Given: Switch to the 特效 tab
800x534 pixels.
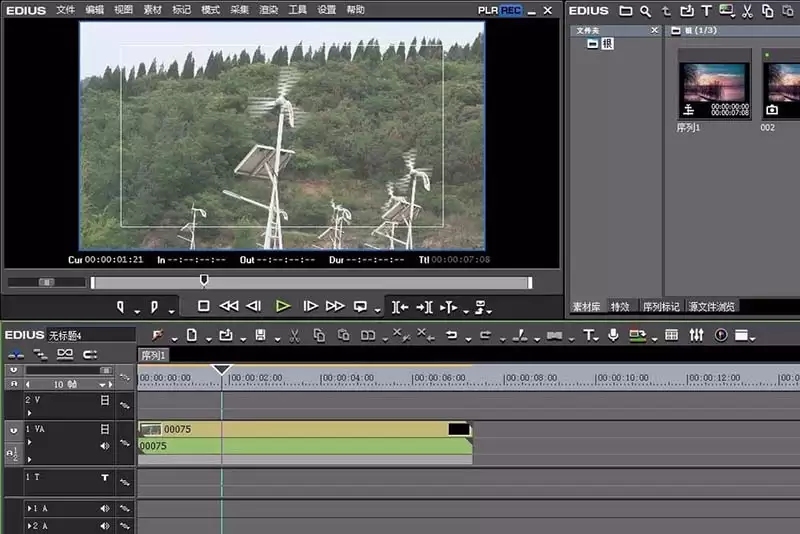Looking at the screenshot, I should coord(620,307).
